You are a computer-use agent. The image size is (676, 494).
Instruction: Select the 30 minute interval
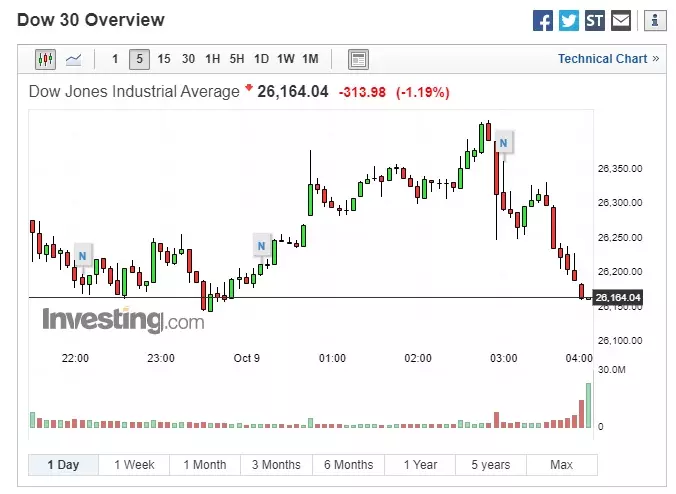click(x=188, y=59)
